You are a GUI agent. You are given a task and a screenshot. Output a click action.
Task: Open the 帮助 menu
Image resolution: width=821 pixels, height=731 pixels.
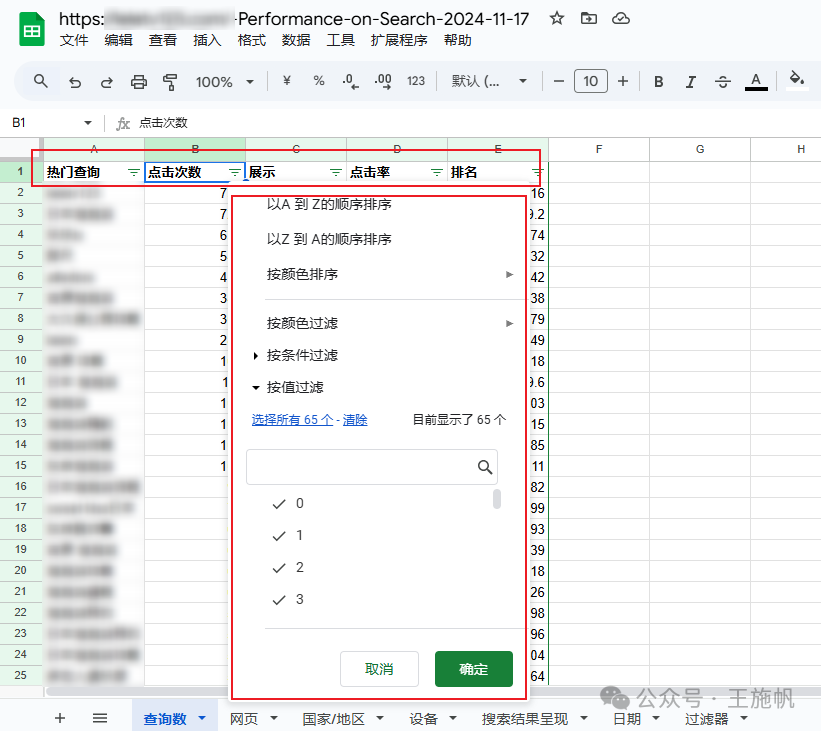click(x=458, y=40)
